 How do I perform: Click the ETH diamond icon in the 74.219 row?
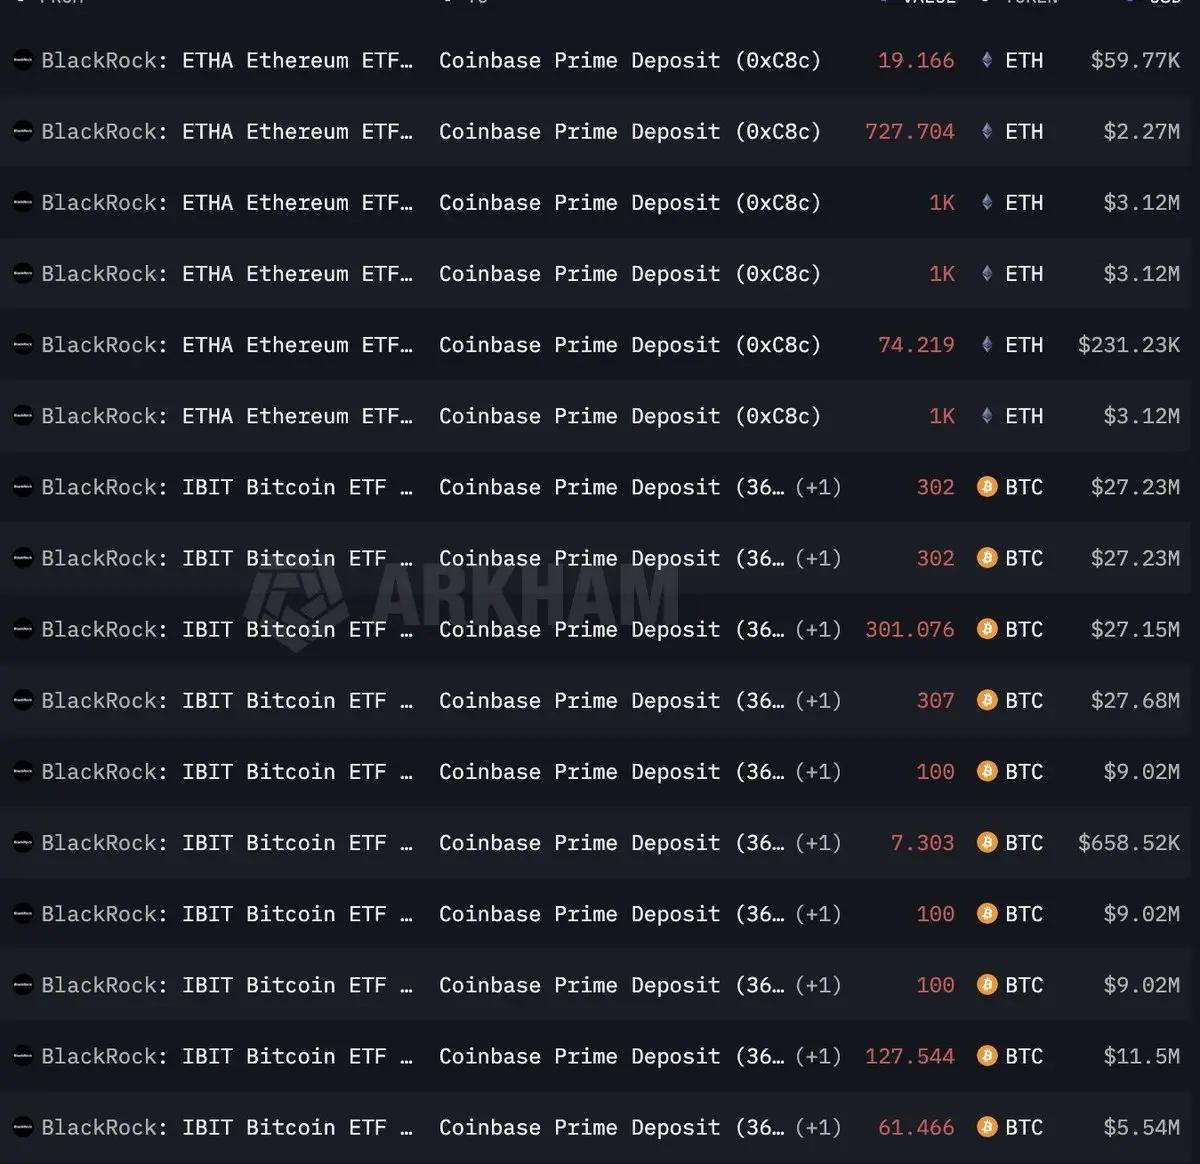pos(987,345)
